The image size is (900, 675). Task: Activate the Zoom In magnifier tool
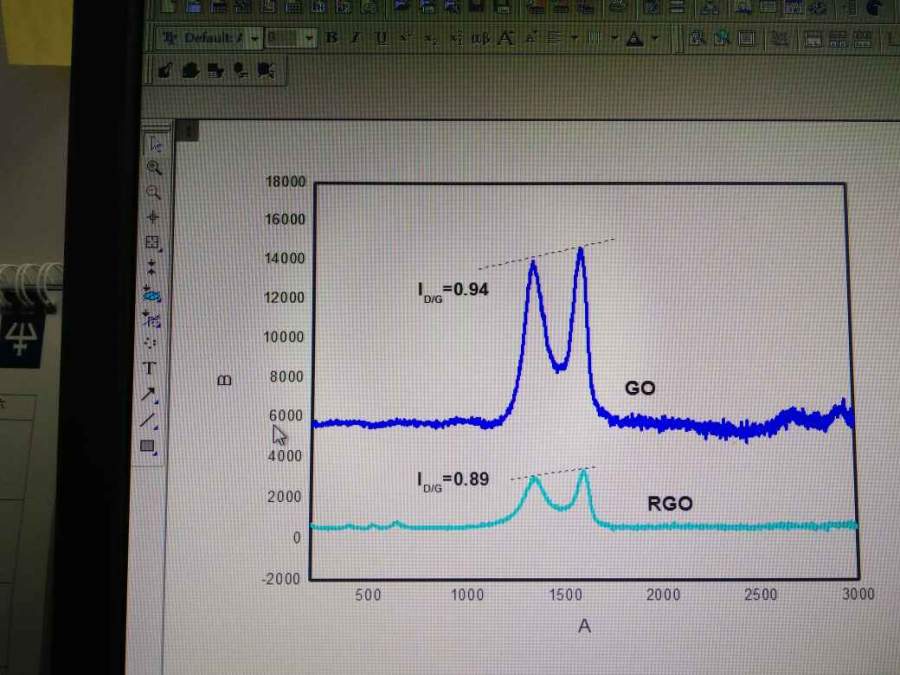coord(154,168)
